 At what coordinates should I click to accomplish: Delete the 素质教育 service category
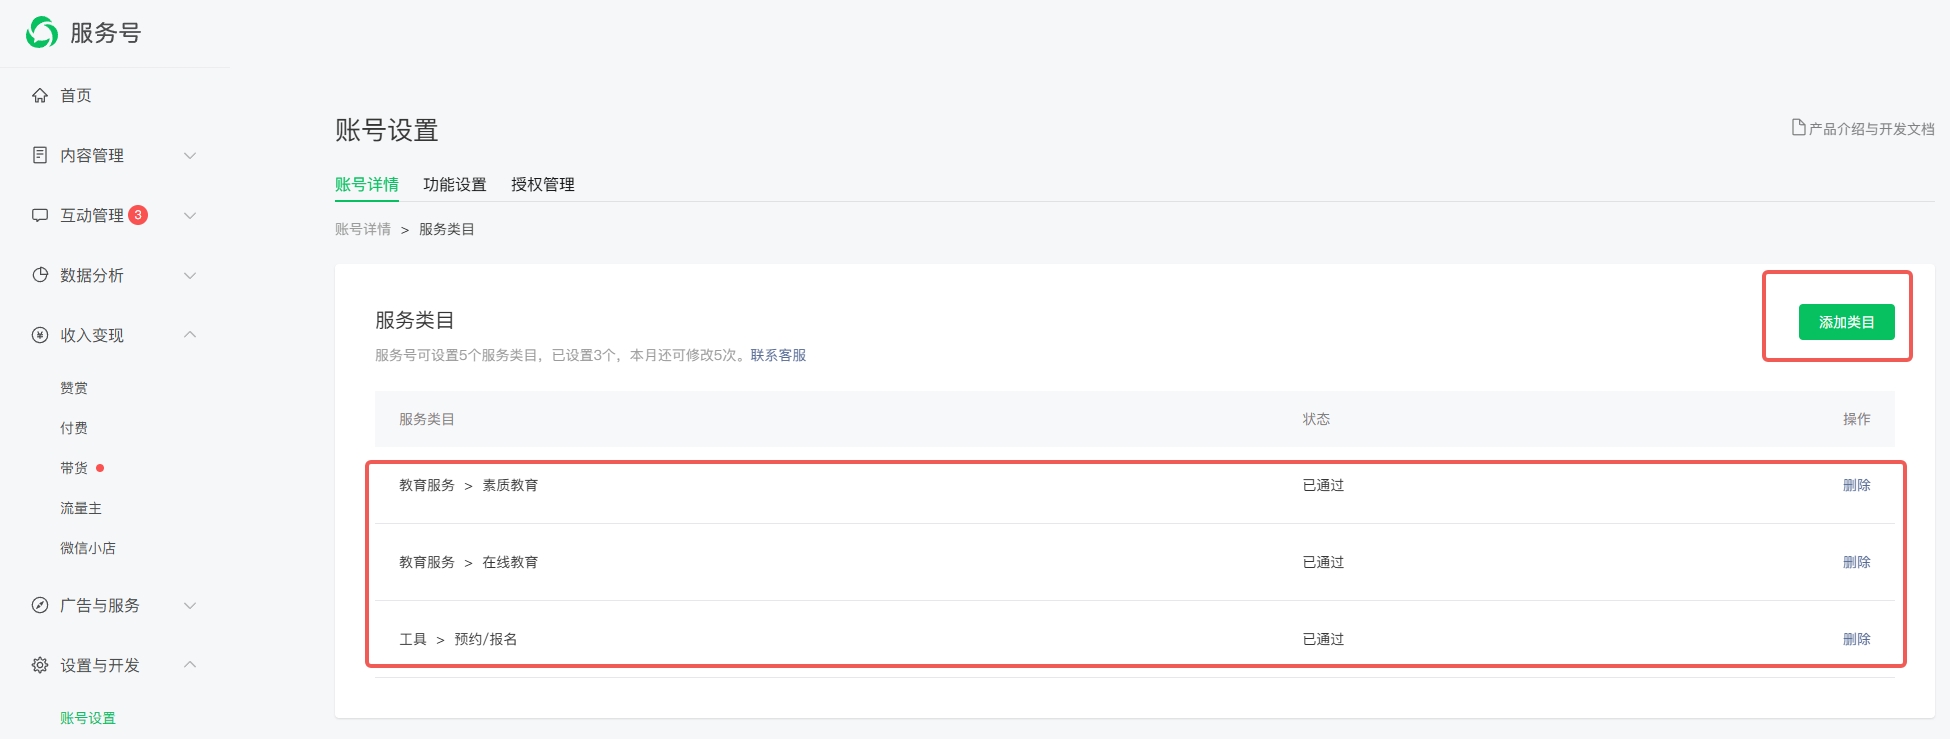click(x=1856, y=486)
